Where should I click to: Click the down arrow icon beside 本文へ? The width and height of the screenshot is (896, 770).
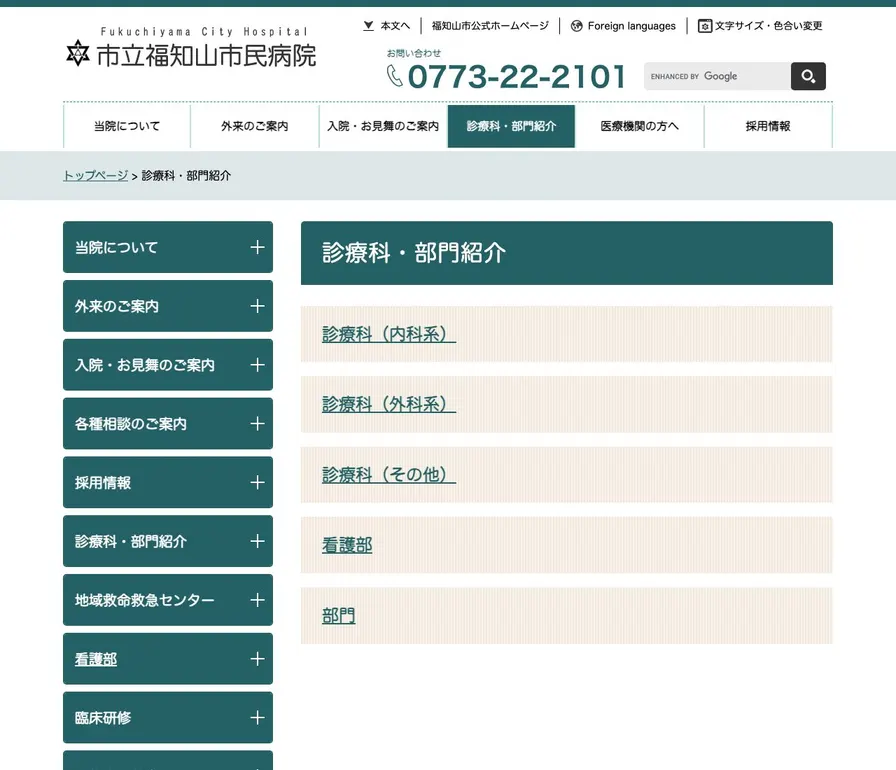point(369,26)
